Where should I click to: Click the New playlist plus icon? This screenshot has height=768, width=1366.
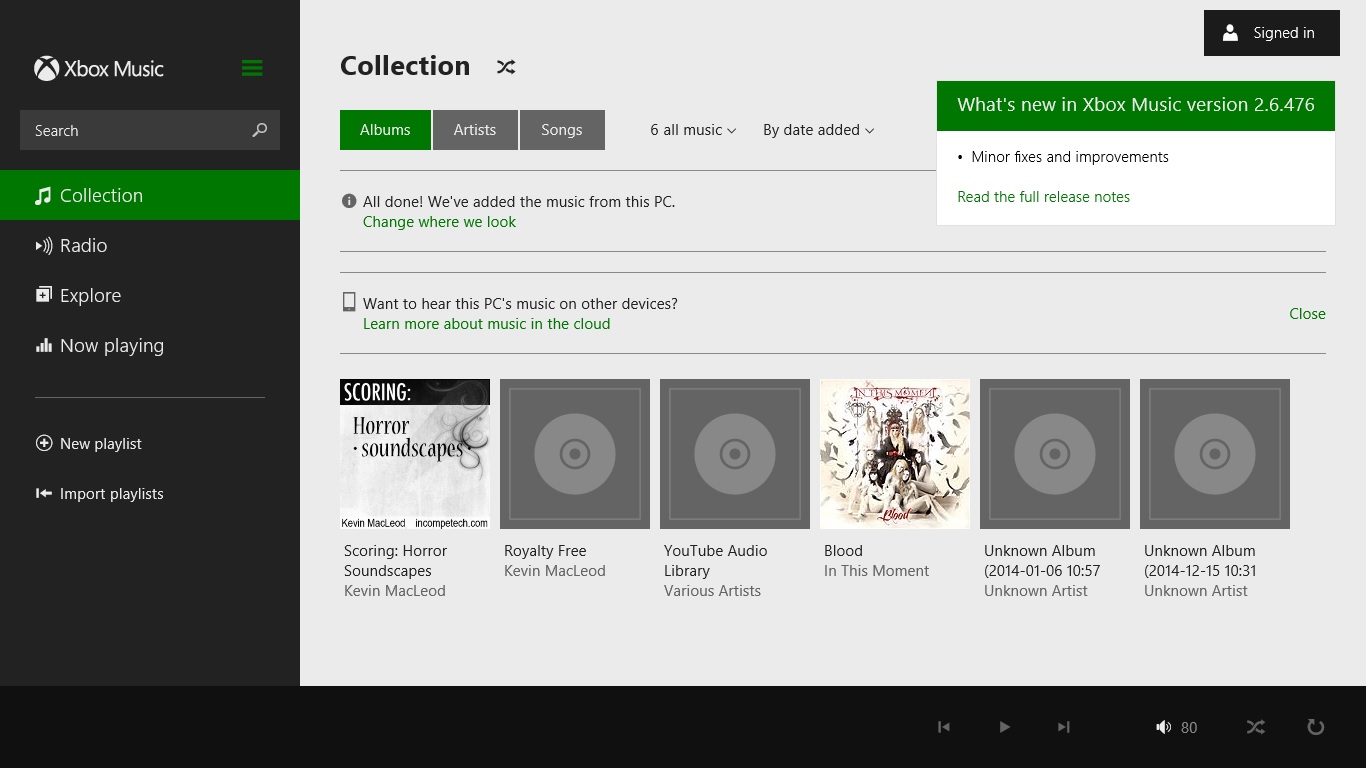pyautogui.click(x=44, y=443)
